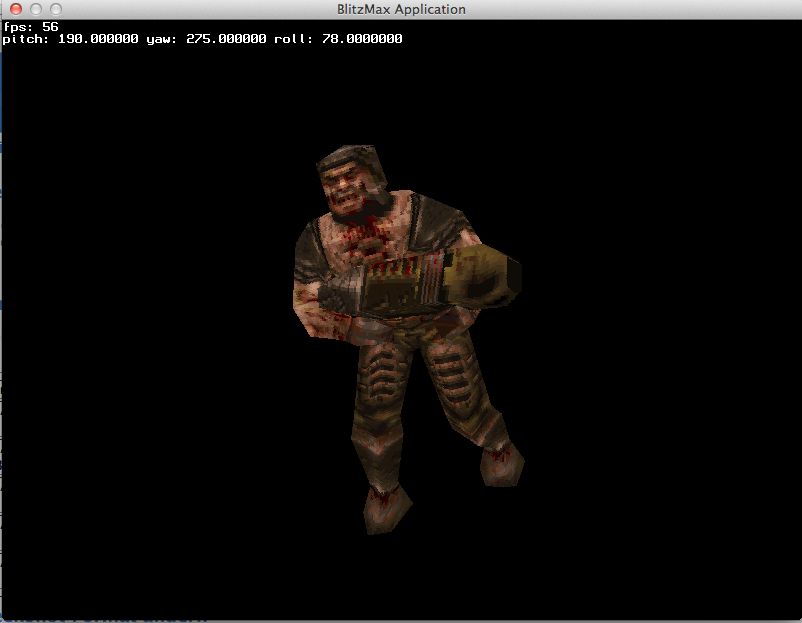Click the fps counter readout
The image size is (802, 623).
click(x=30, y=27)
